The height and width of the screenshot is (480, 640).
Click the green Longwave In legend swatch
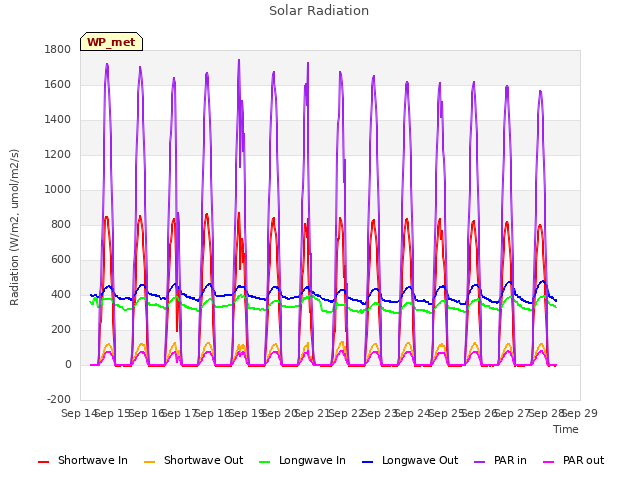point(265,462)
